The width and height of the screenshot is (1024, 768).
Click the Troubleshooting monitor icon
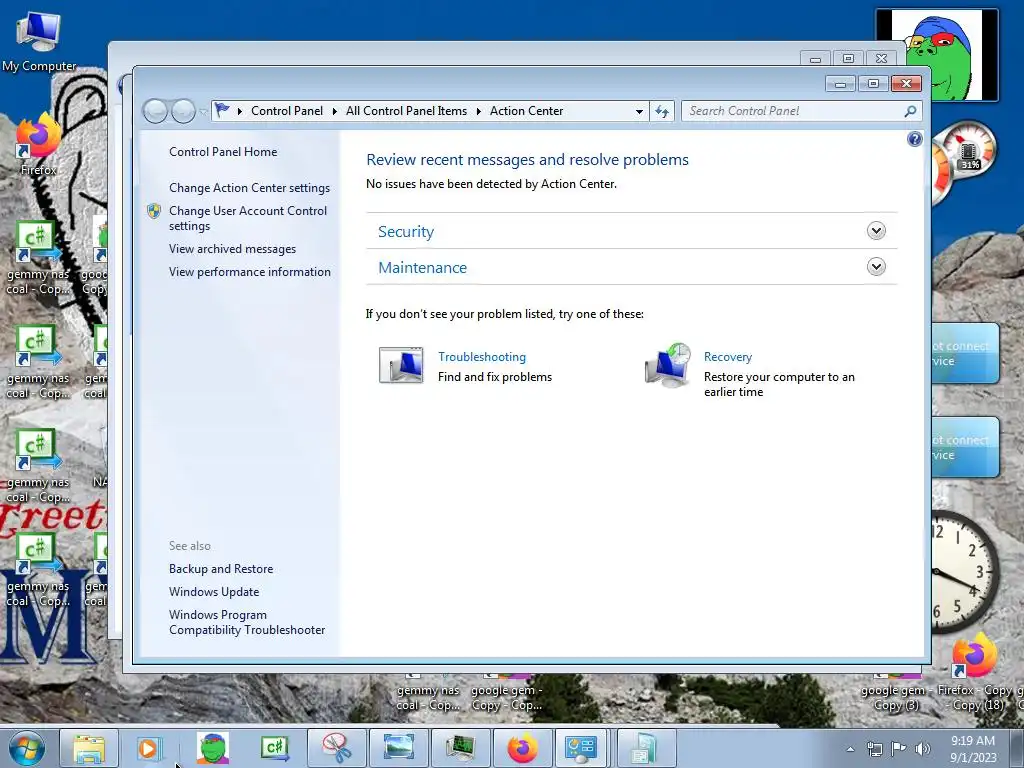tap(401, 365)
